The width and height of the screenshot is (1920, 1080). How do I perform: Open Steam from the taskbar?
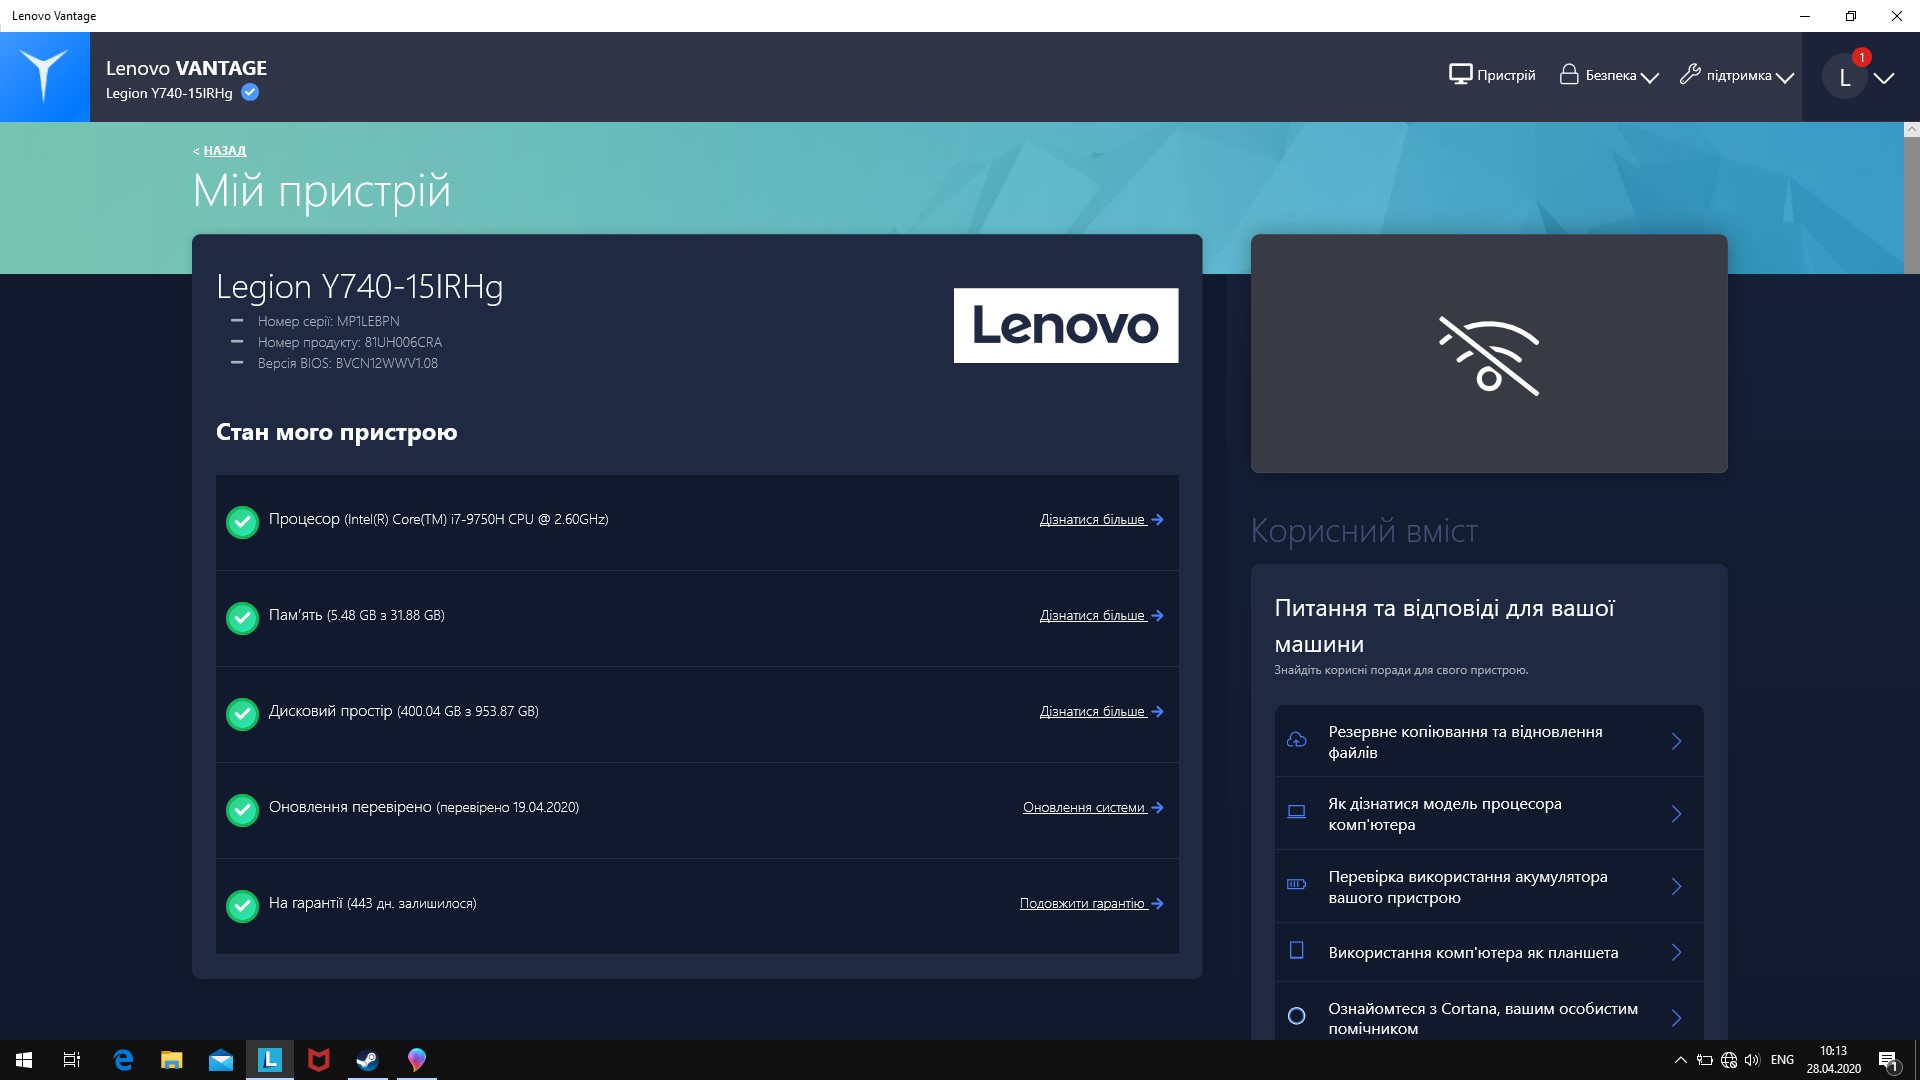[x=368, y=1060]
